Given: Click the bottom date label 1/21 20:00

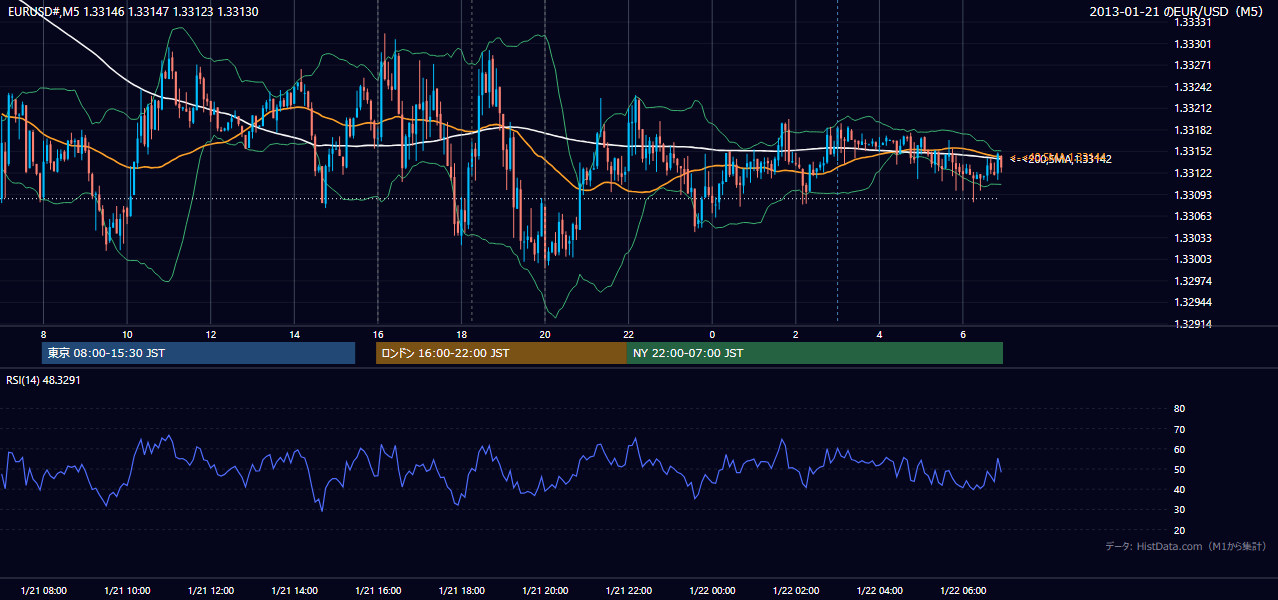Looking at the screenshot, I should [x=544, y=590].
